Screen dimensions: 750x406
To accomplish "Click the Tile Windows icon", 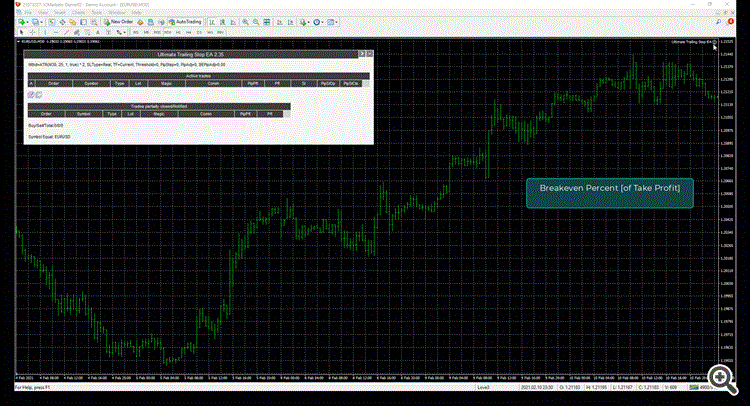I will 266,22.
